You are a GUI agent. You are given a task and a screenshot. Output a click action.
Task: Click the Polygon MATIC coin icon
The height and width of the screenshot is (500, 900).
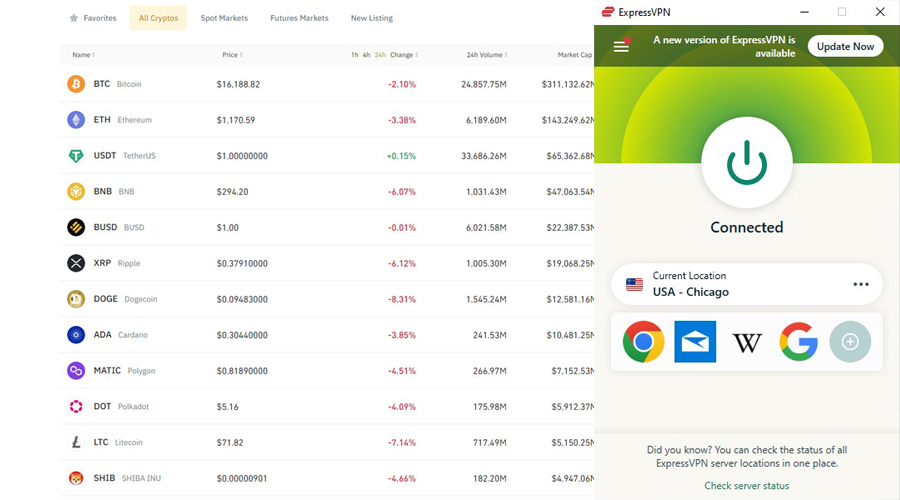click(76, 371)
